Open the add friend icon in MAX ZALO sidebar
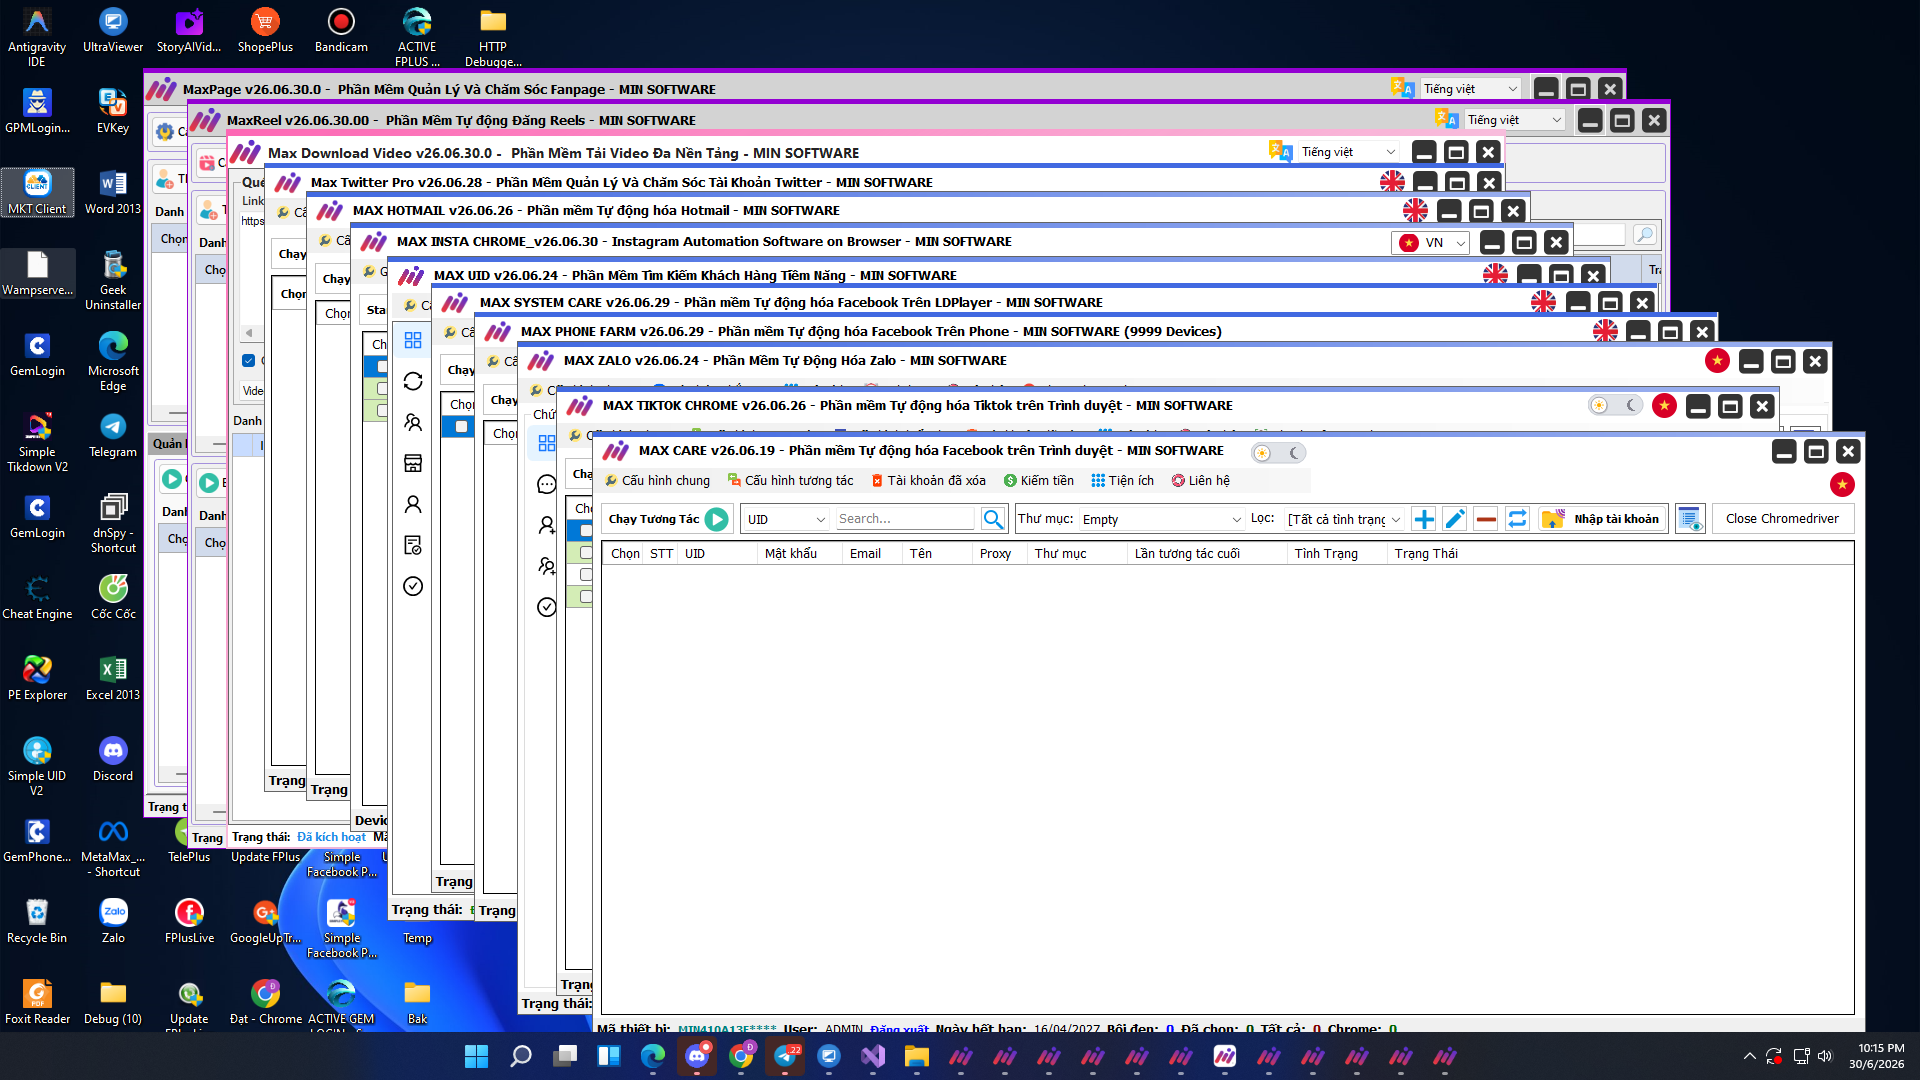This screenshot has width=1920, height=1080. point(546,525)
